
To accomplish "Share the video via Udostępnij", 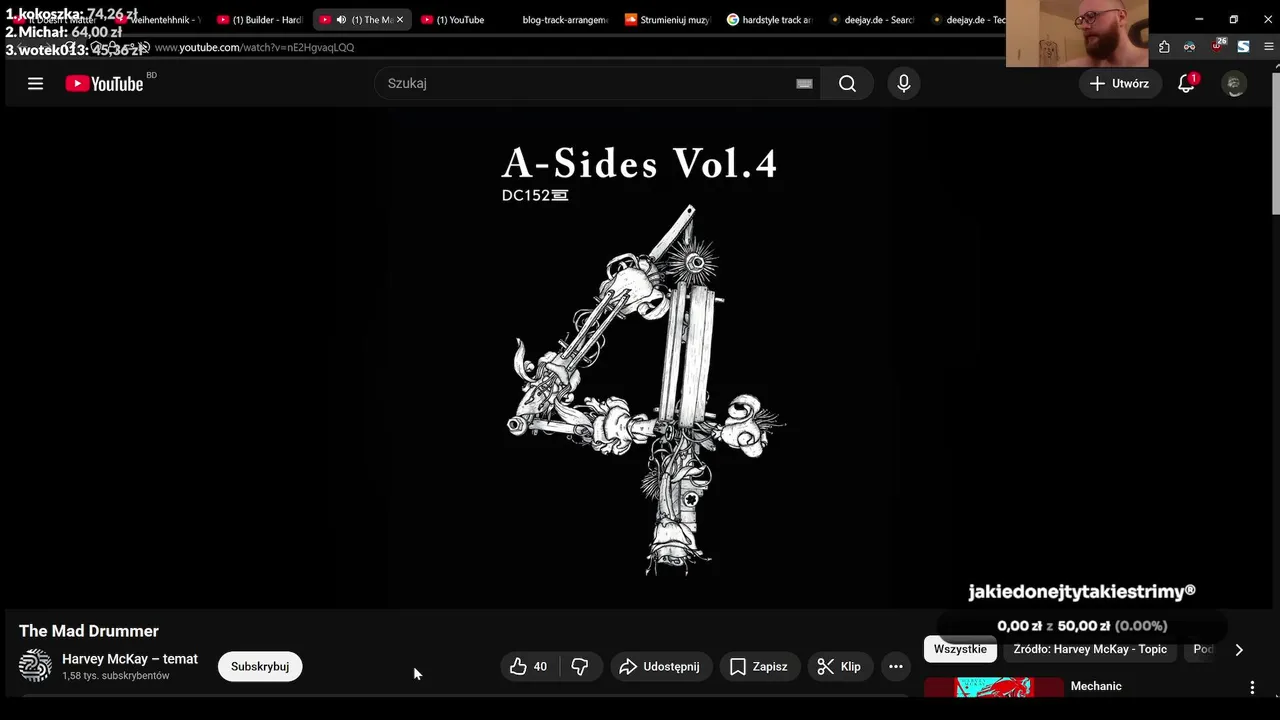I will [x=659, y=667].
